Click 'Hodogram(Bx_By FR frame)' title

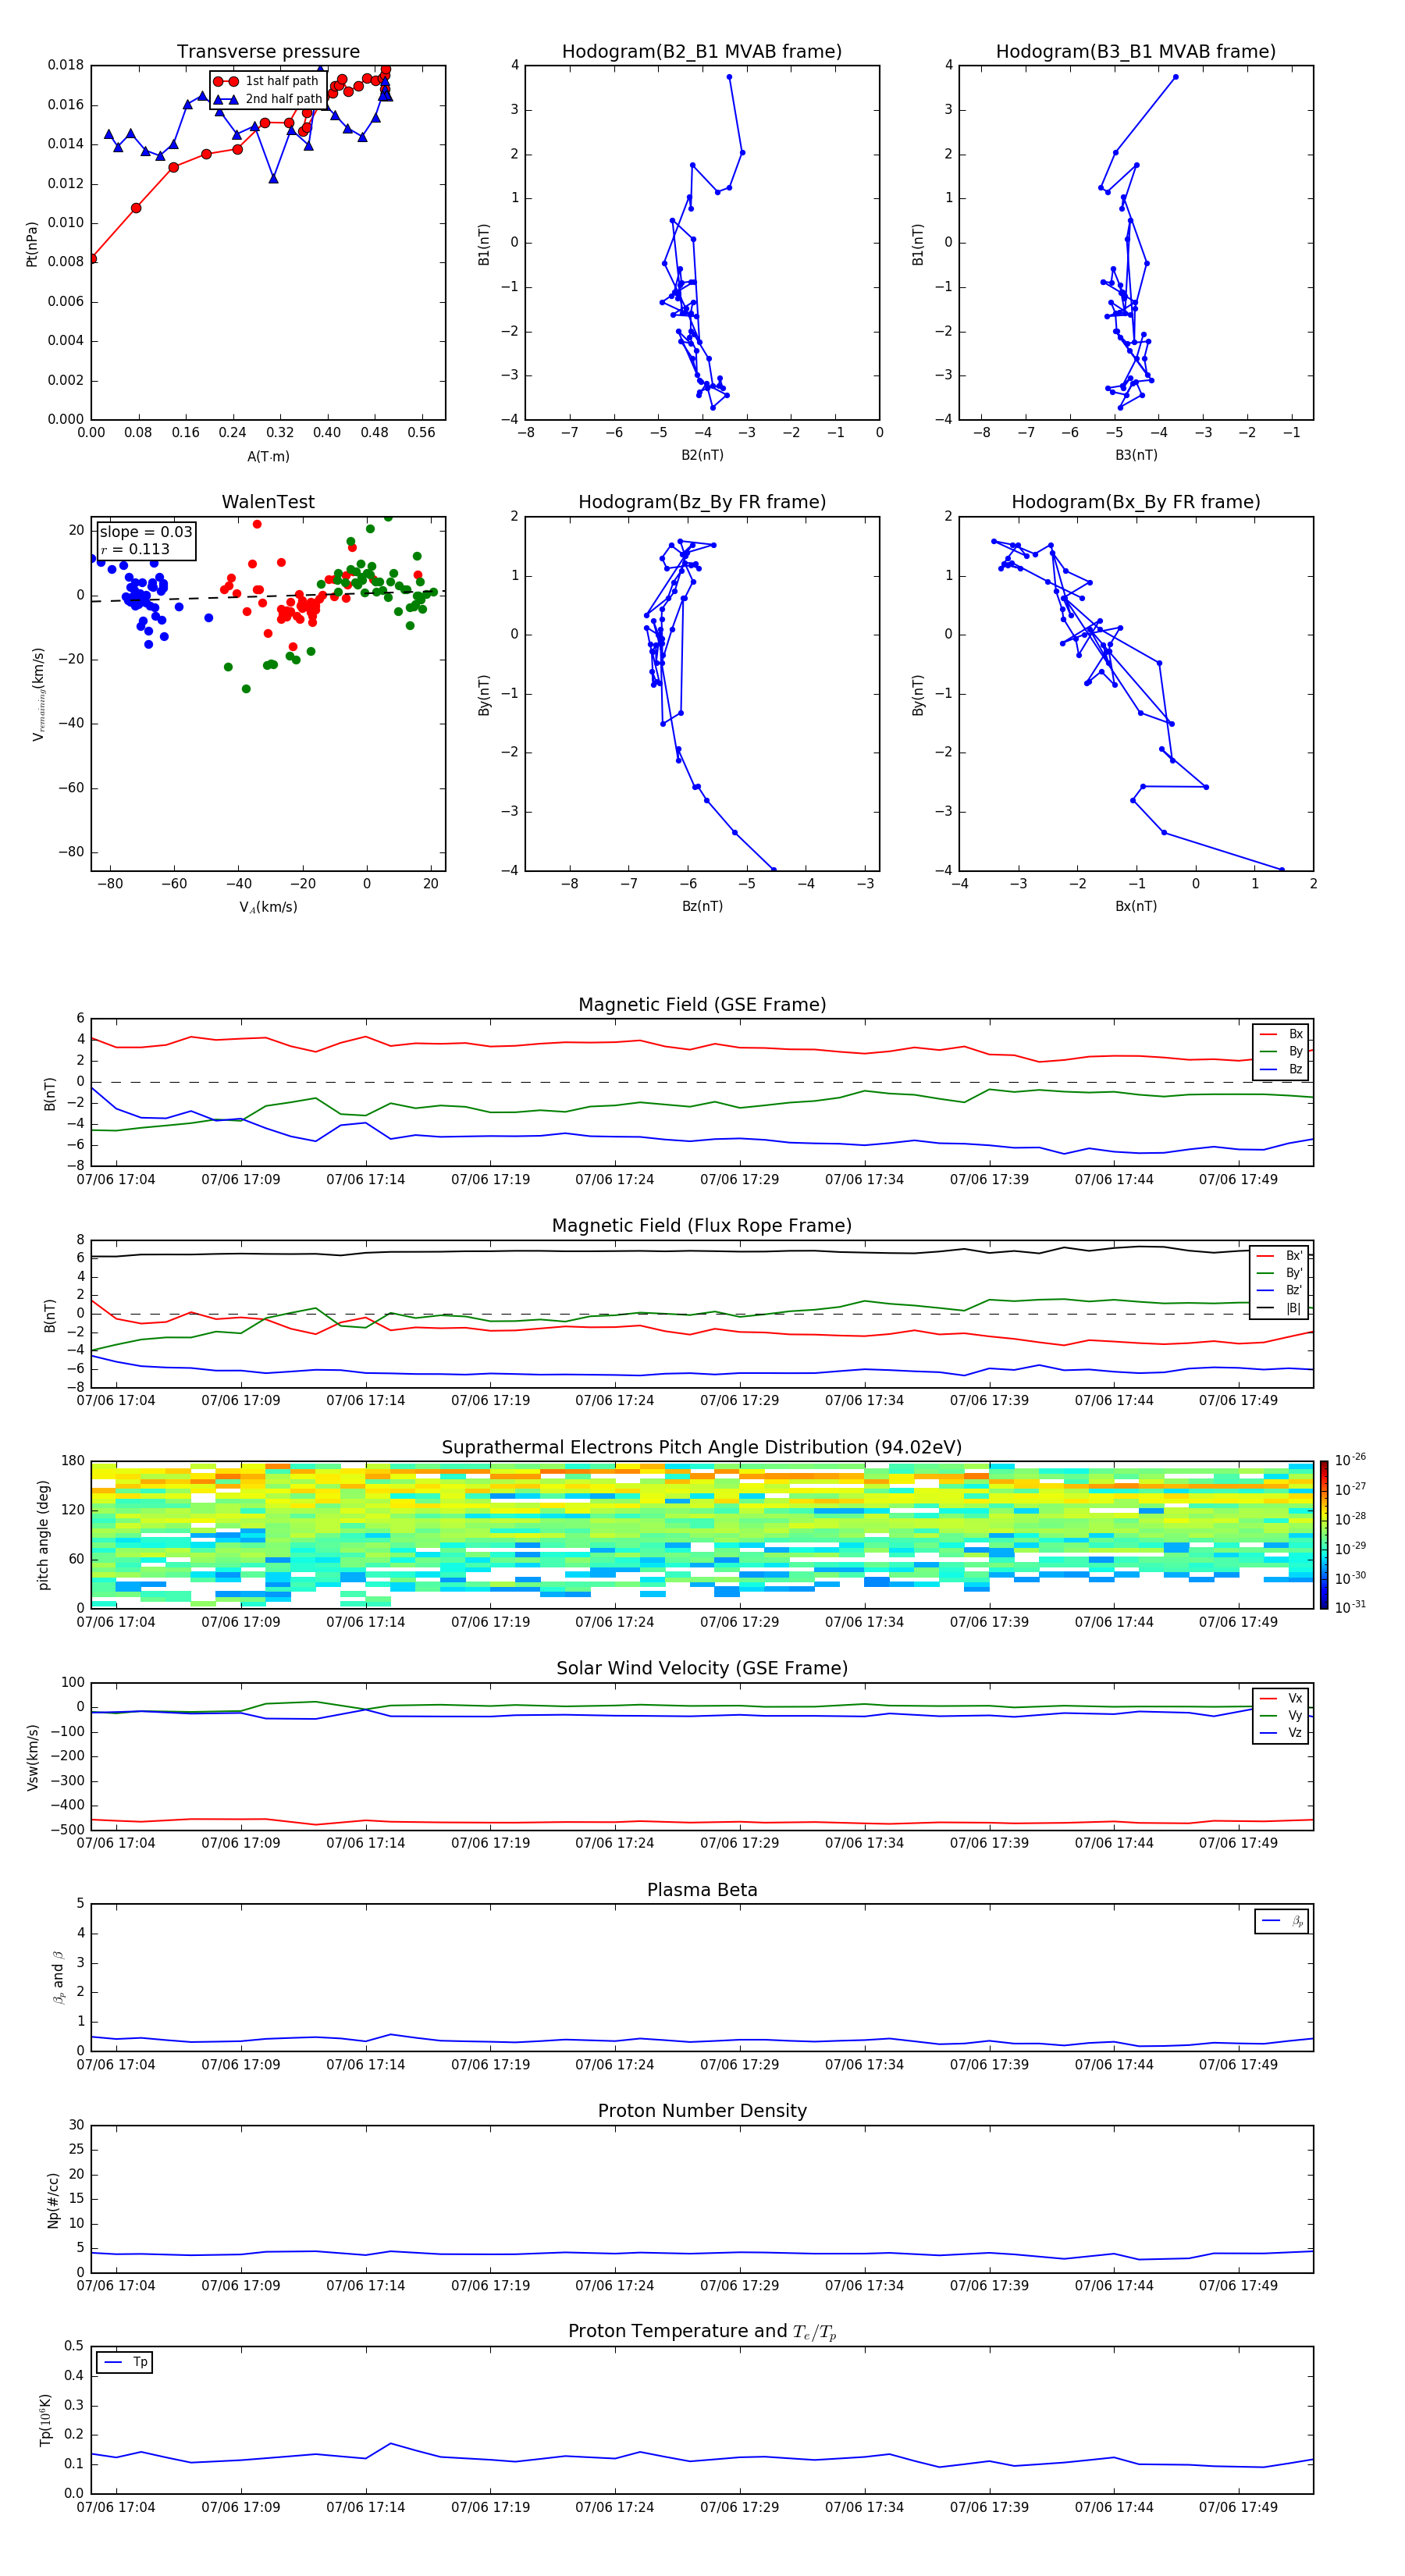click(x=1136, y=502)
